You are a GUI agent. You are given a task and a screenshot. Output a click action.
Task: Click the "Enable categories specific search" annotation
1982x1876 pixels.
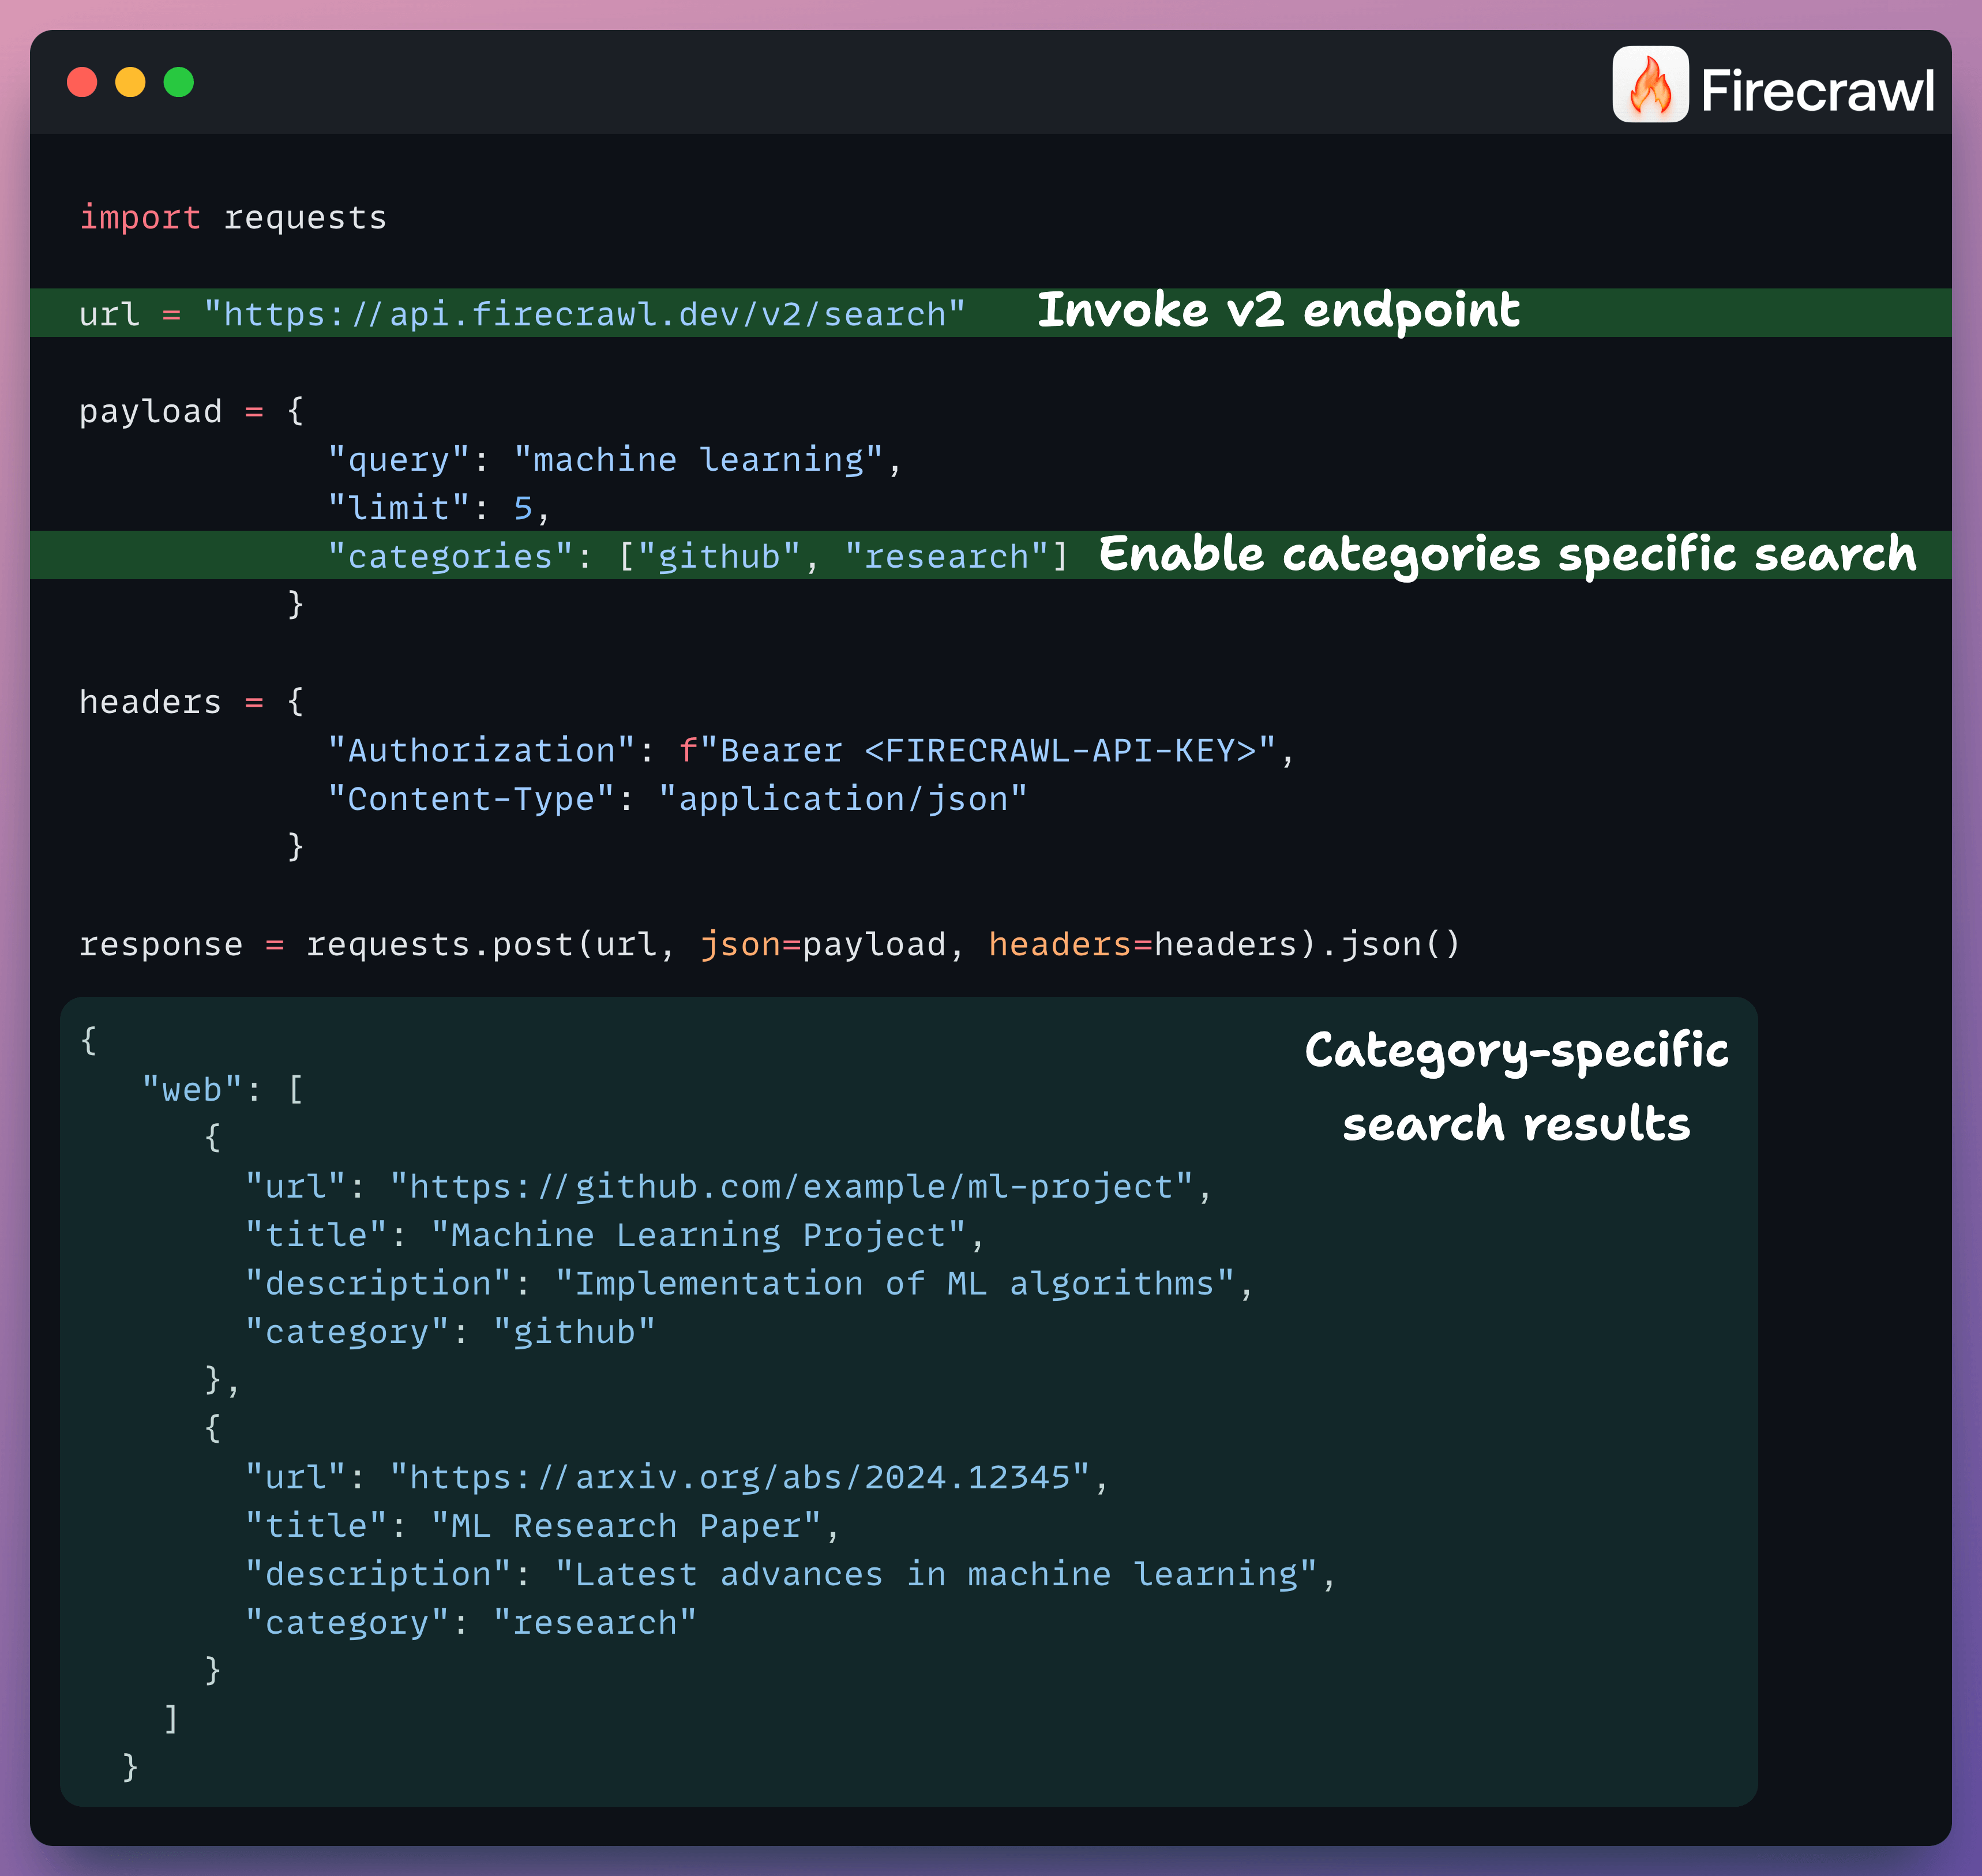(x=1507, y=554)
